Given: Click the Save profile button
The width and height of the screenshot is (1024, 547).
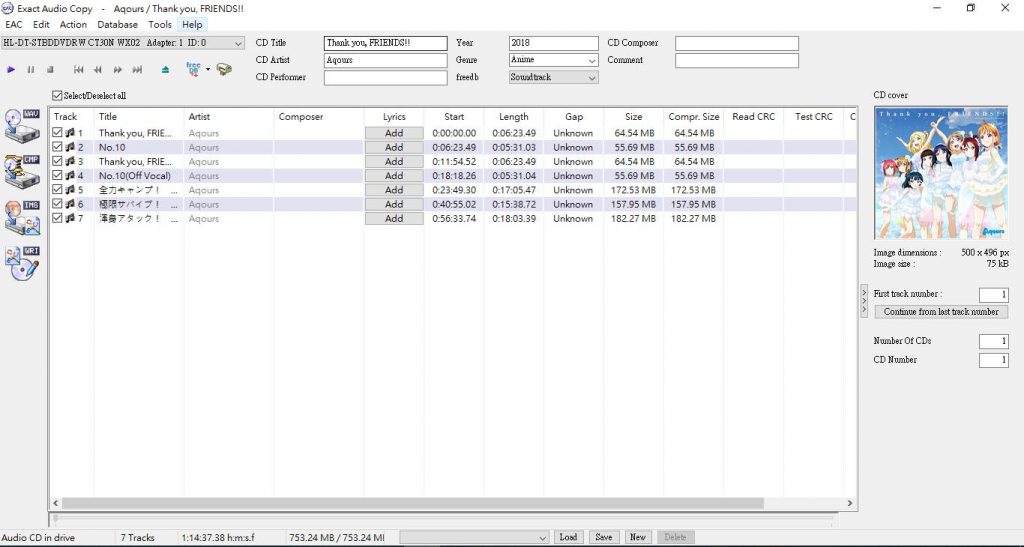Looking at the screenshot, I should 603,537.
